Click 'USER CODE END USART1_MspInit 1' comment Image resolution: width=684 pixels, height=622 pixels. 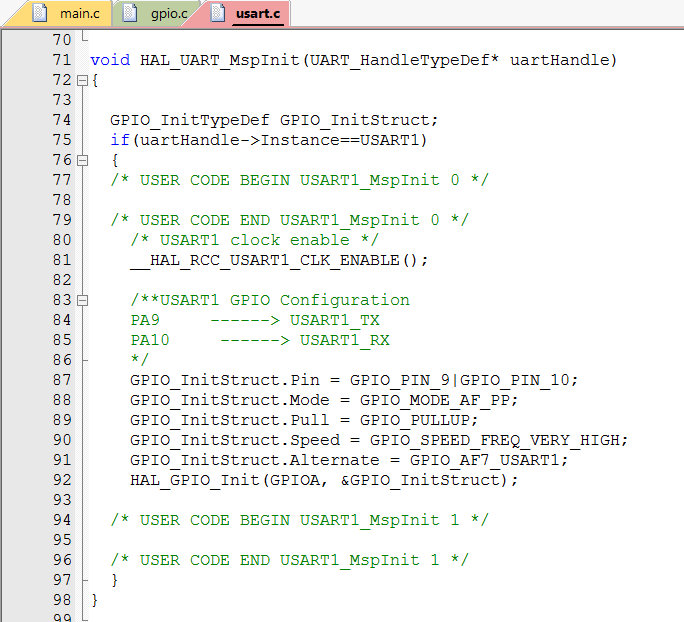(x=289, y=560)
